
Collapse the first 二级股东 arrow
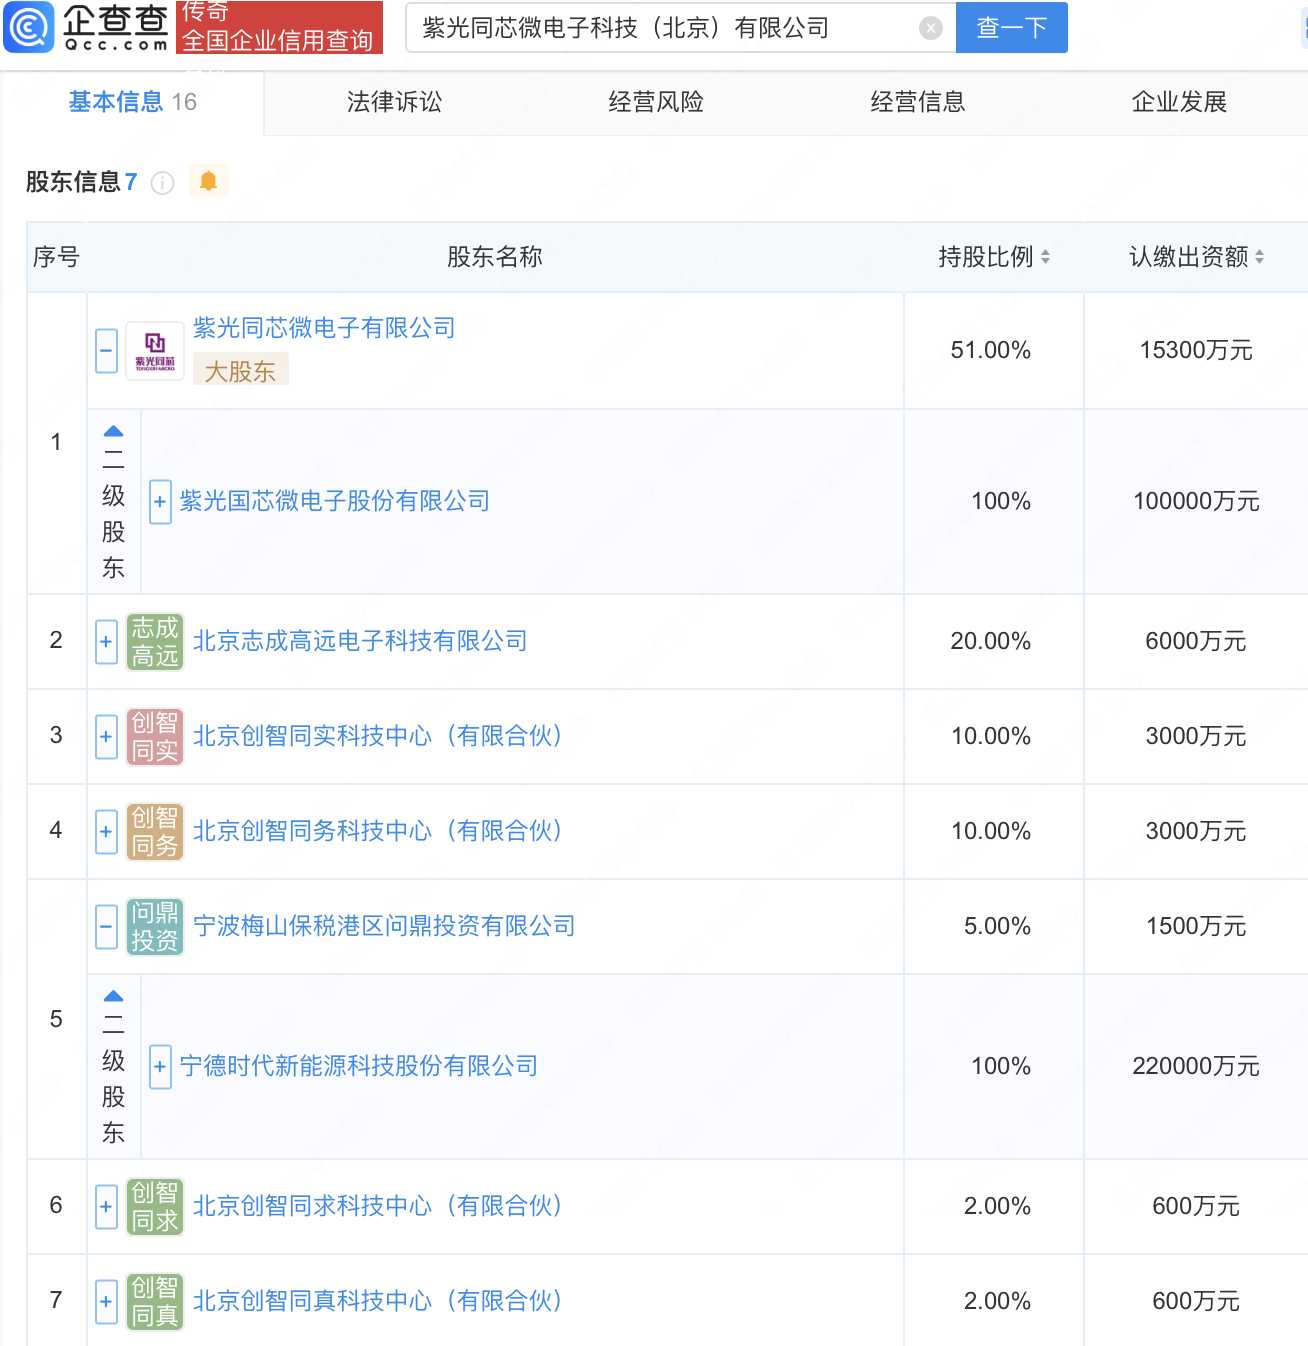tap(114, 431)
